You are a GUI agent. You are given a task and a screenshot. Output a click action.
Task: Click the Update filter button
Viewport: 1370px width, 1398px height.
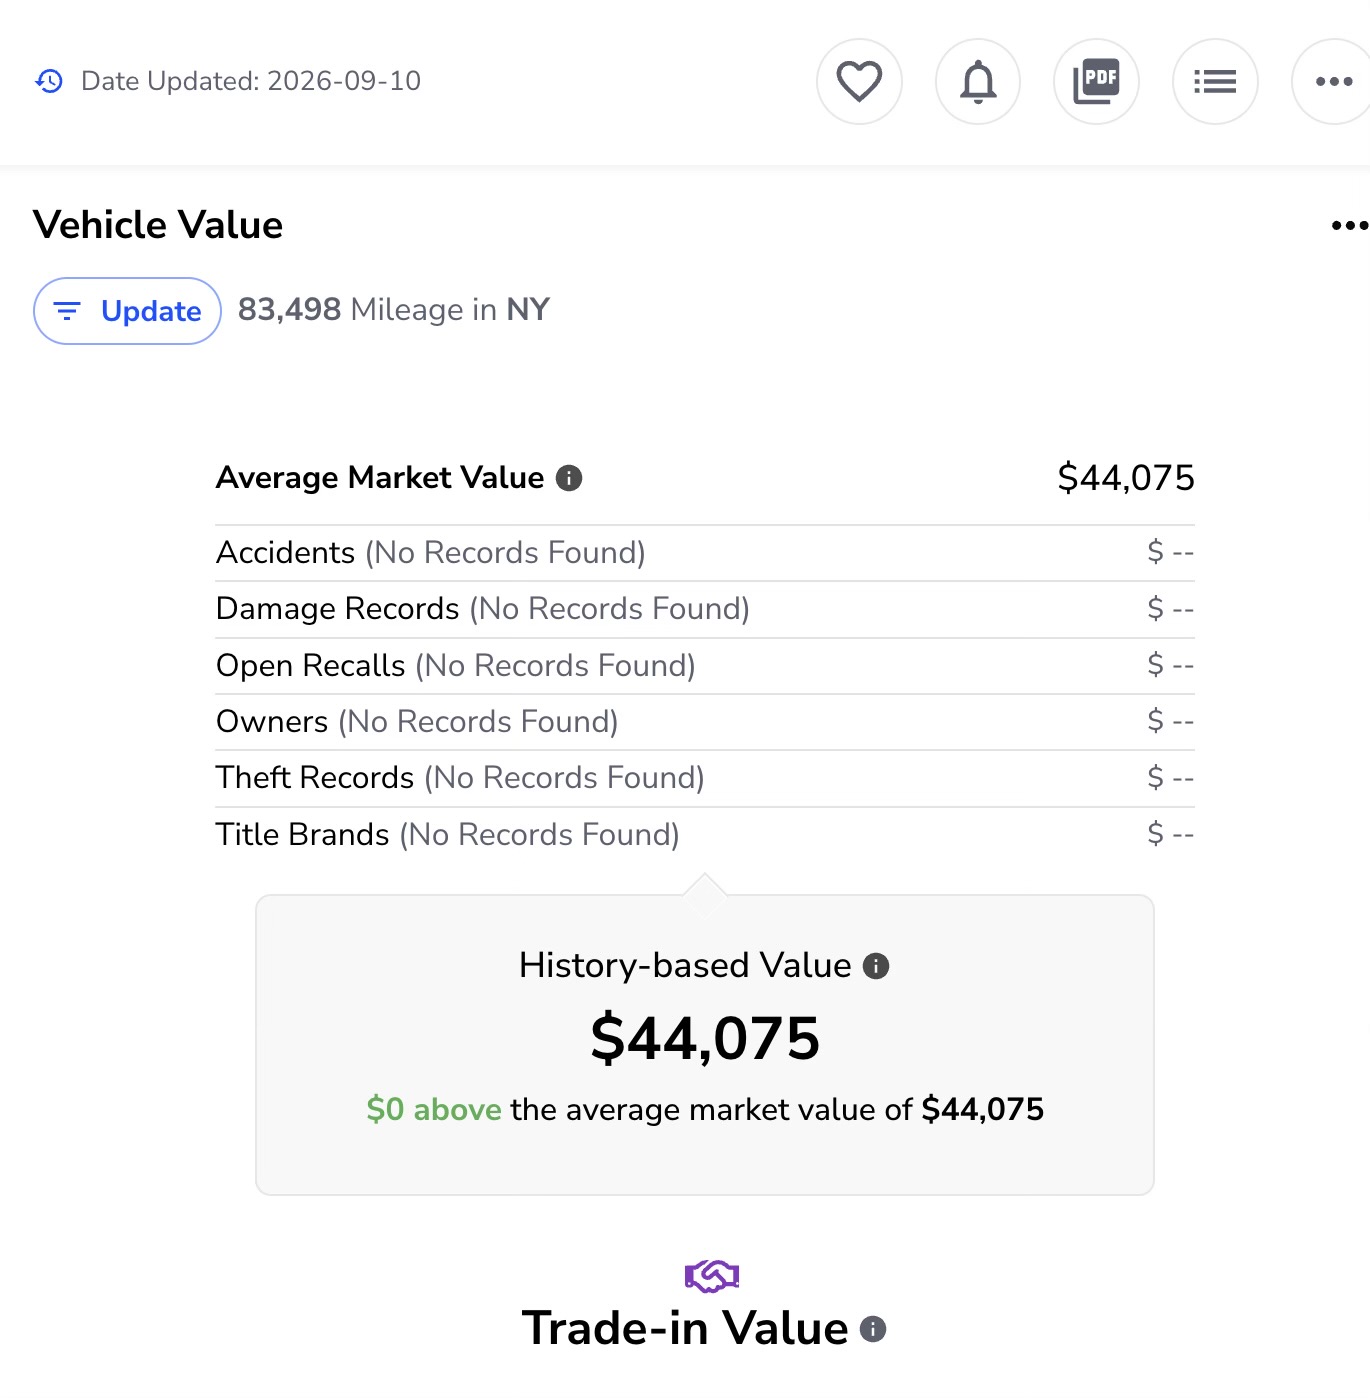pos(127,311)
